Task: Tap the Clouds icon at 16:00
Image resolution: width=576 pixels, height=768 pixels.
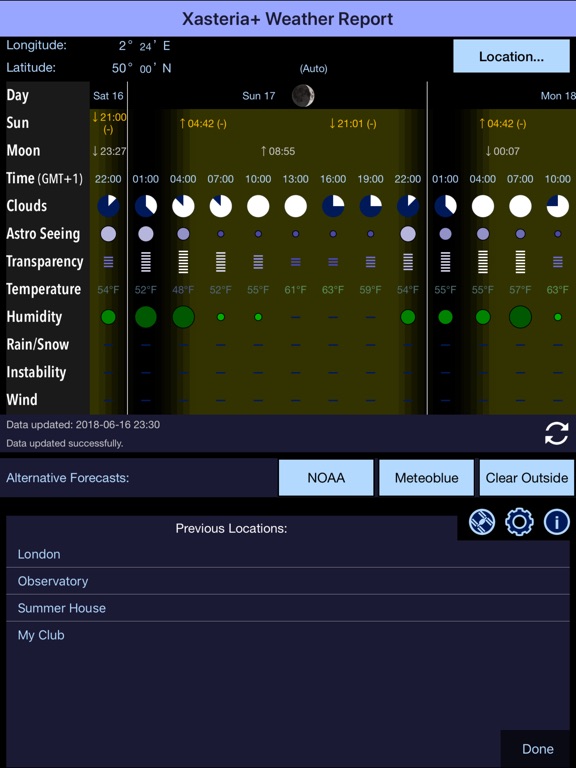Action: tap(333, 206)
